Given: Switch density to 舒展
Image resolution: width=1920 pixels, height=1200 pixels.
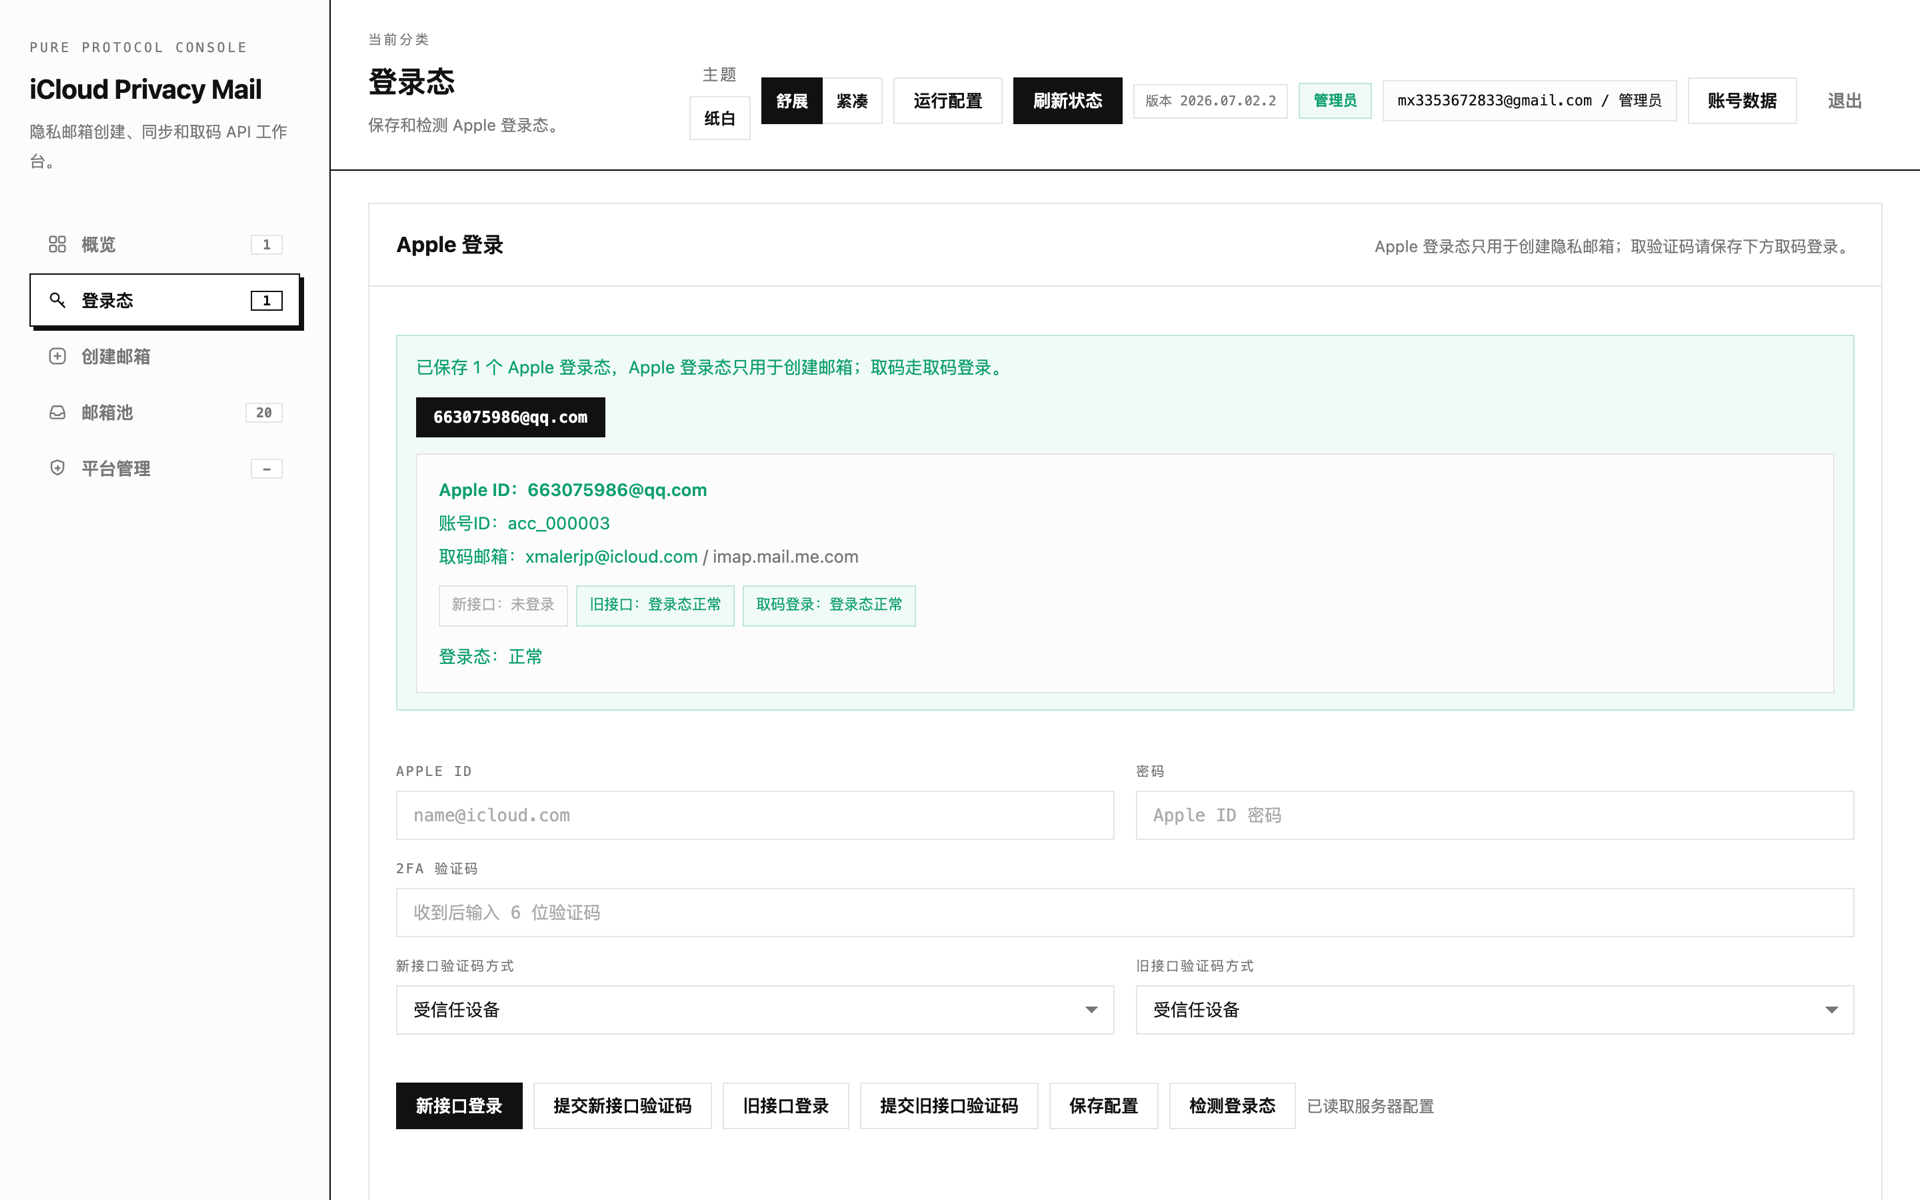Looking at the screenshot, I should [x=792, y=101].
